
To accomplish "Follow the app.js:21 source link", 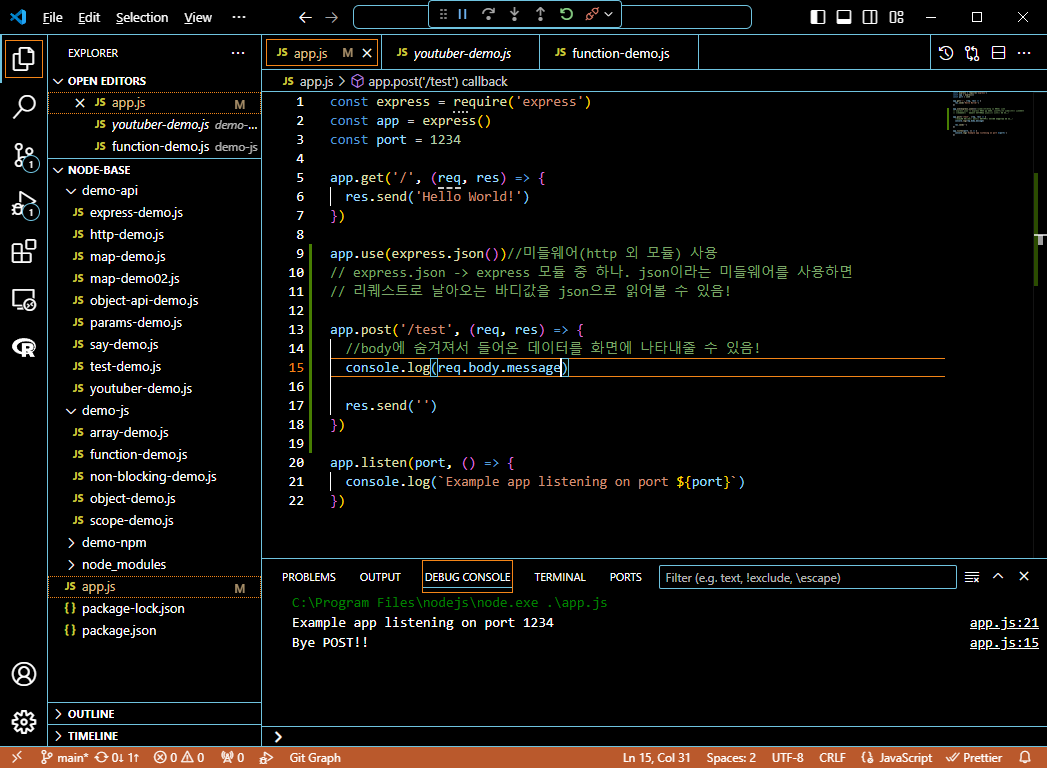I will (x=1004, y=623).
